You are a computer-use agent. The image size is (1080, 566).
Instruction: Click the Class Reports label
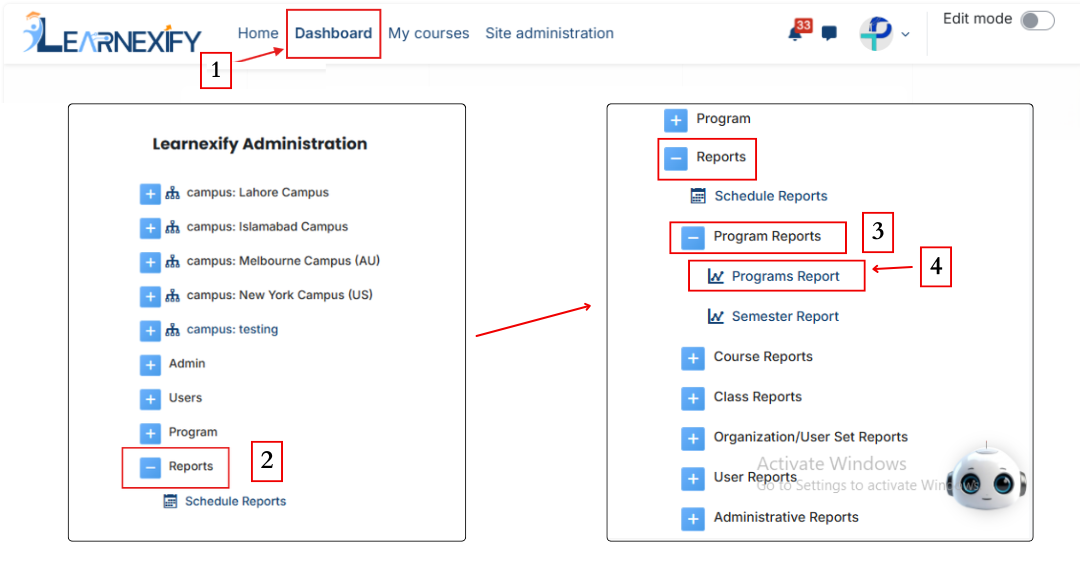pyautogui.click(x=758, y=397)
